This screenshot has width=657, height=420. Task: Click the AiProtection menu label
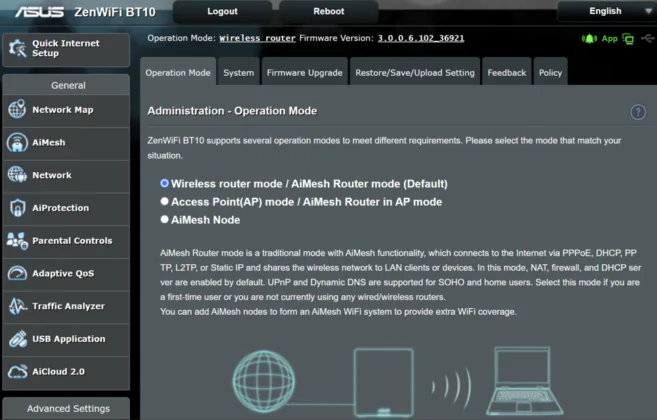click(60, 207)
